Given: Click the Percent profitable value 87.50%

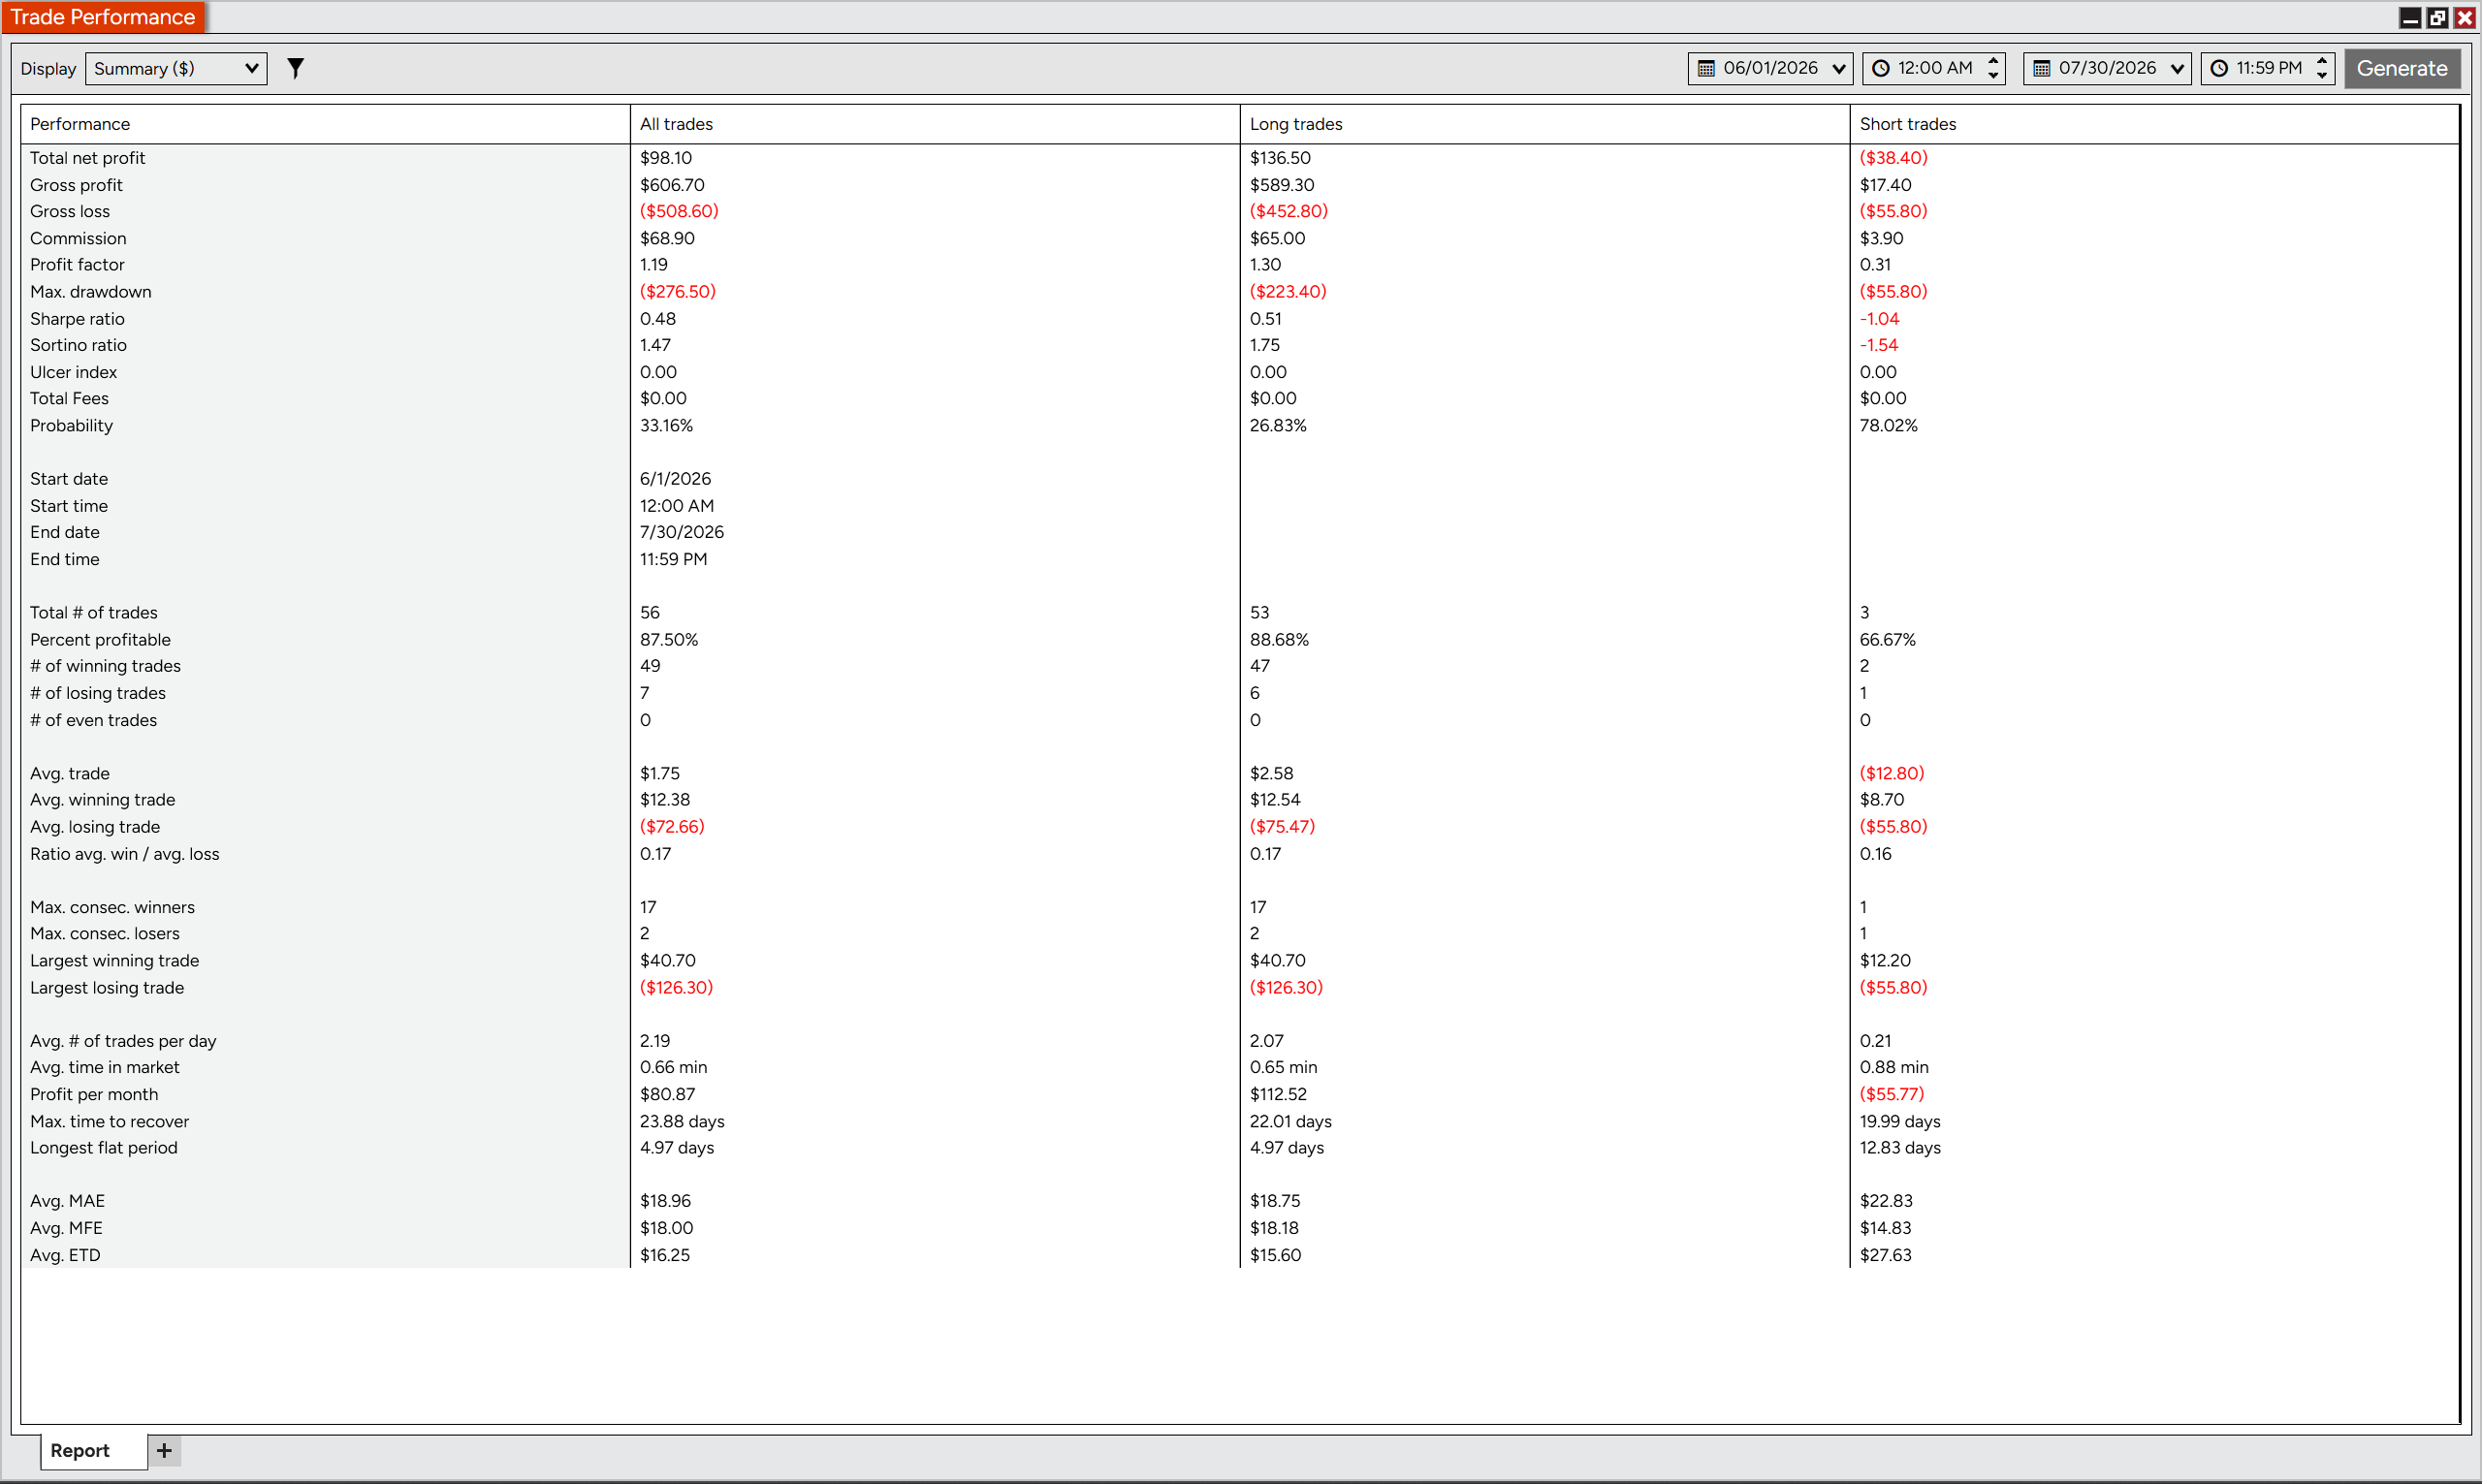Looking at the screenshot, I should point(669,640).
